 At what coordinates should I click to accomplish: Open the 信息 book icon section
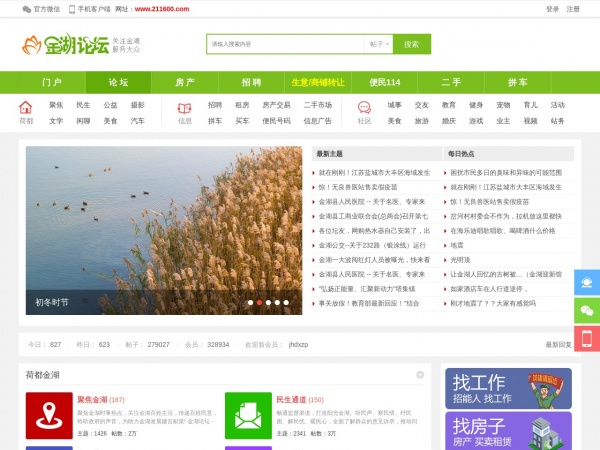tap(185, 108)
